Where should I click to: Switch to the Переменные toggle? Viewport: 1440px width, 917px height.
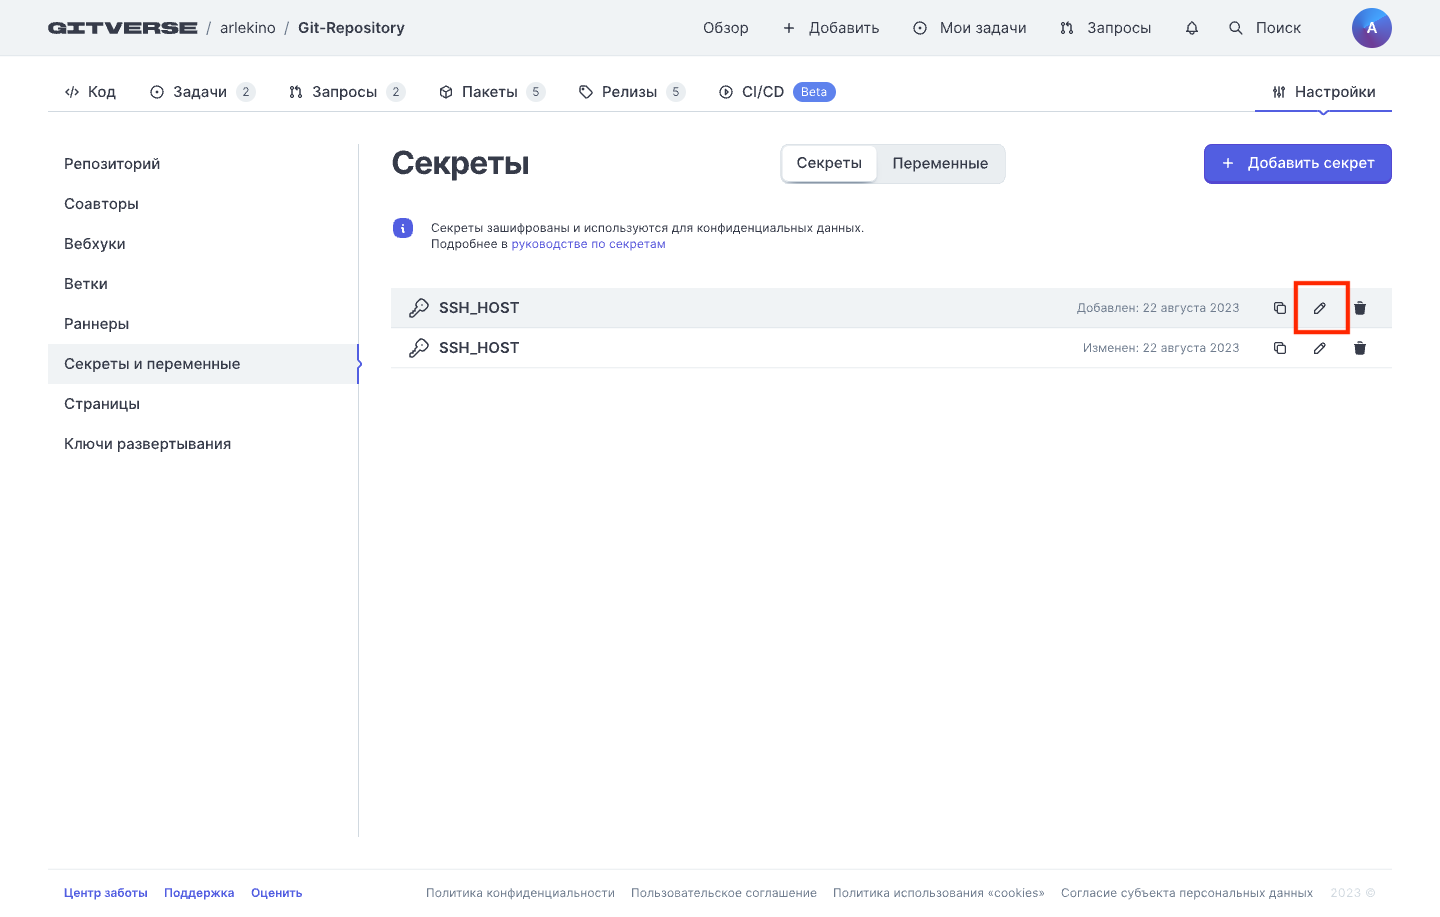point(940,164)
